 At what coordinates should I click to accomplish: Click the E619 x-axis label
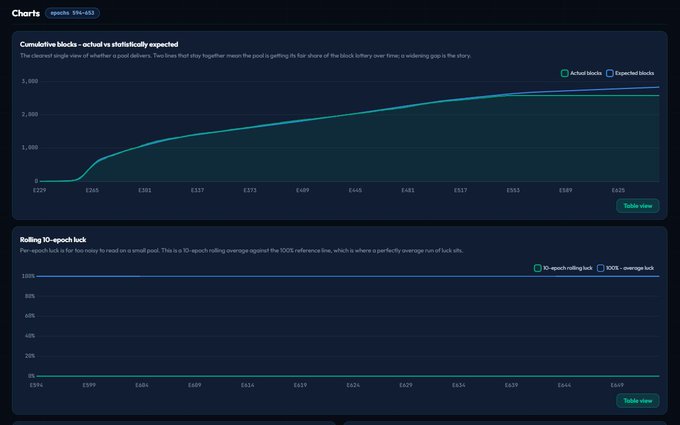[x=301, y=385]
